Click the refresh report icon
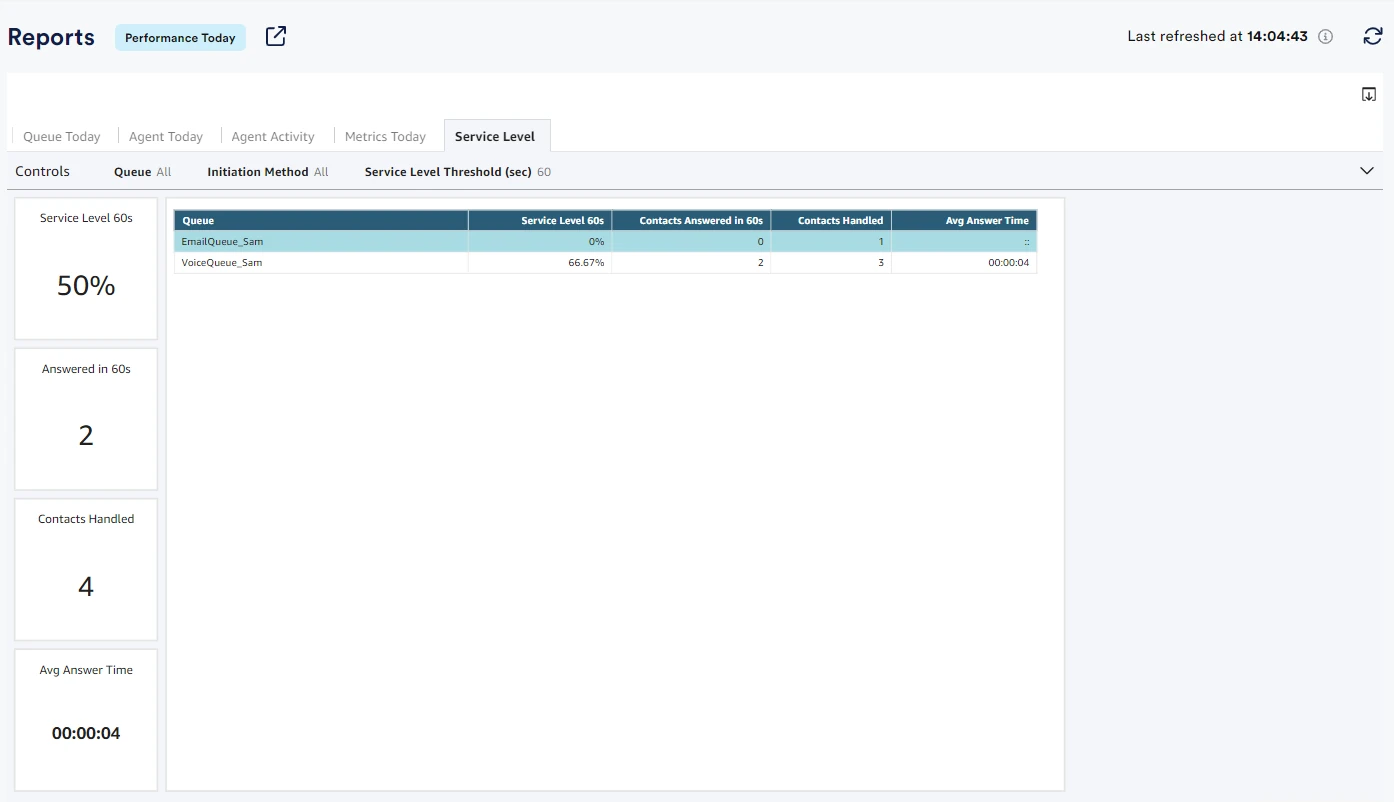Image resolution: width=1394 pixels, height=802 pixels. 1372,37
